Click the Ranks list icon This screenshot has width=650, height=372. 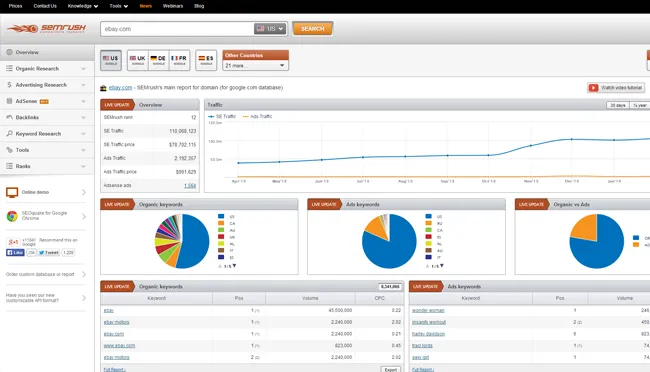point(9,166)
